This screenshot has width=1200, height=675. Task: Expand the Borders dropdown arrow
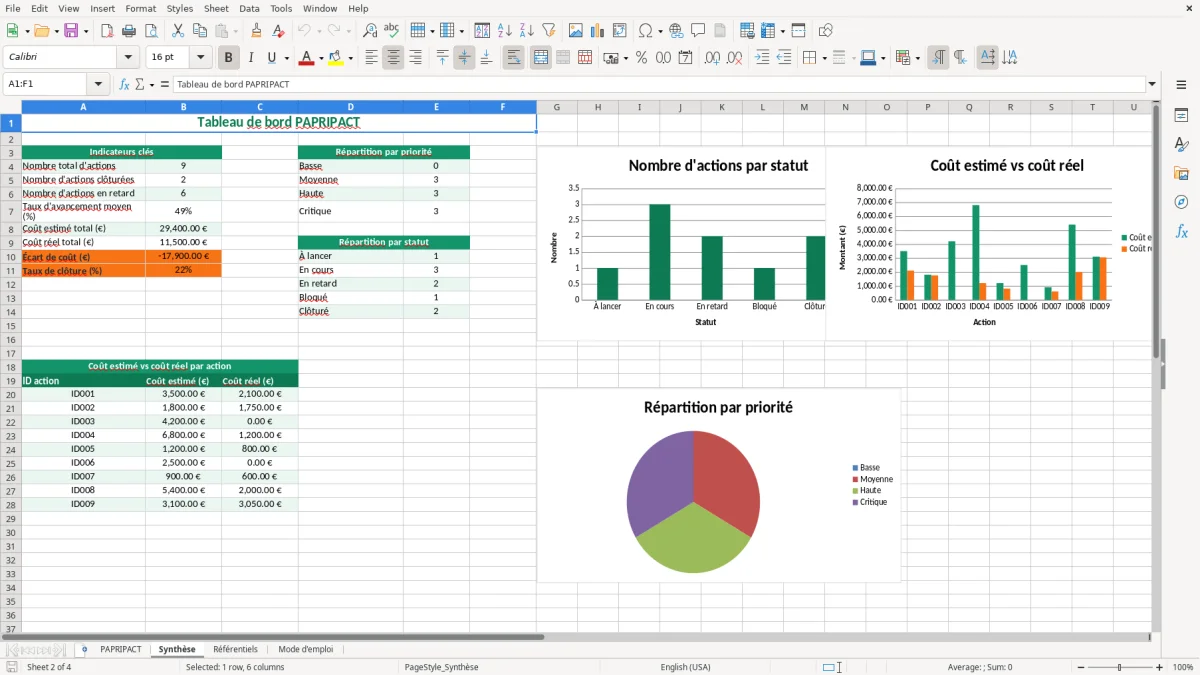pos(824,58)
